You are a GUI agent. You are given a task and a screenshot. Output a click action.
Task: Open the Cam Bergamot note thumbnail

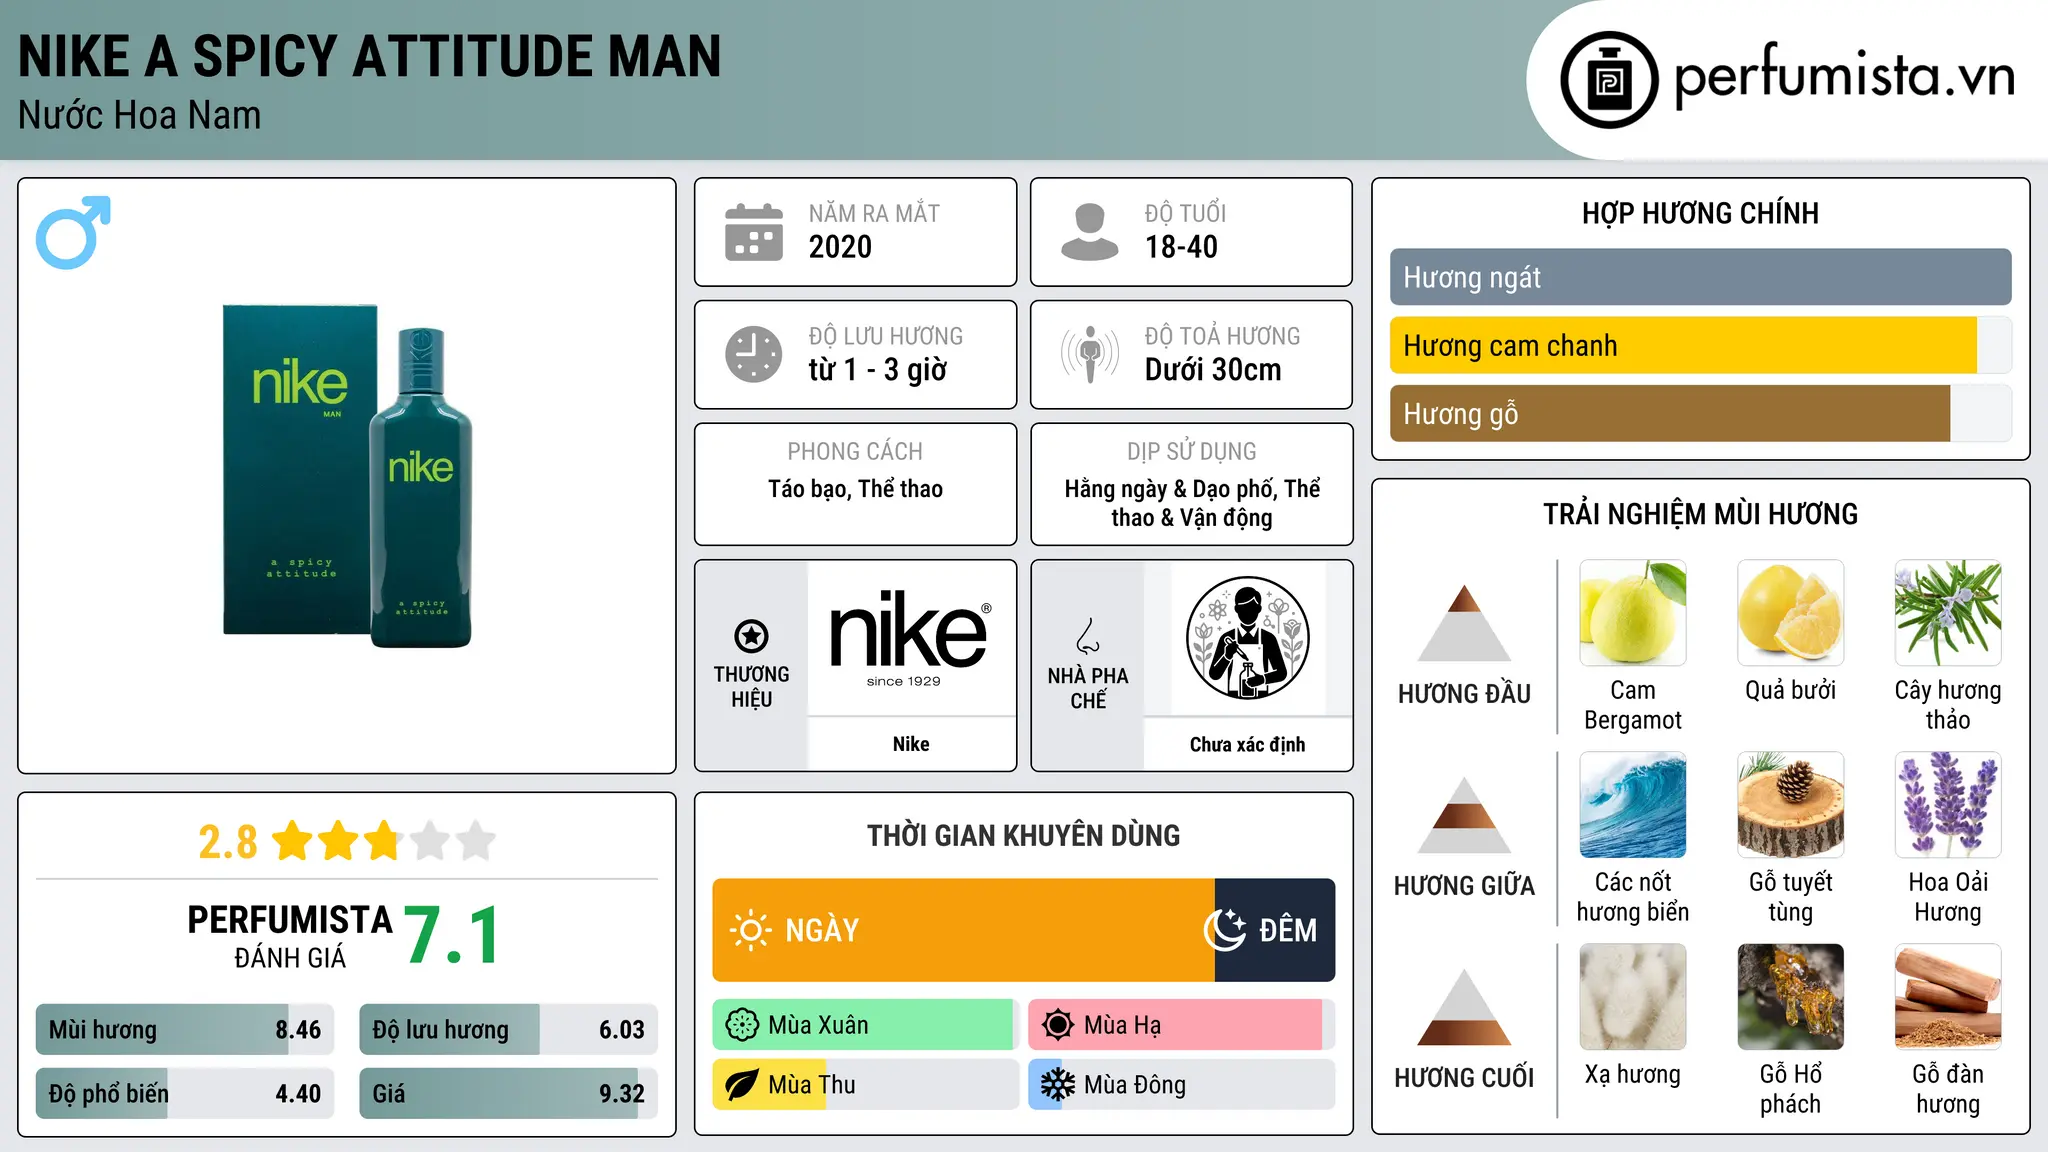pos(1632,612)
